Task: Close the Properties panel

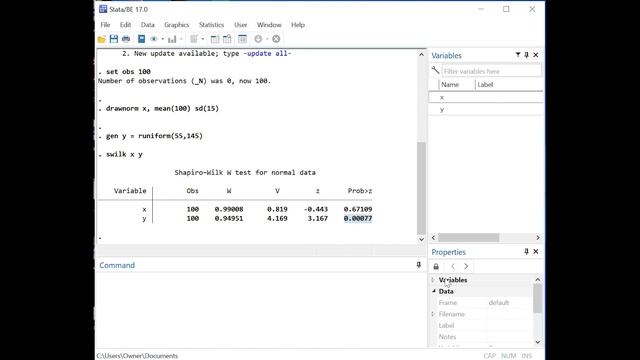Action: pos(536,251)
